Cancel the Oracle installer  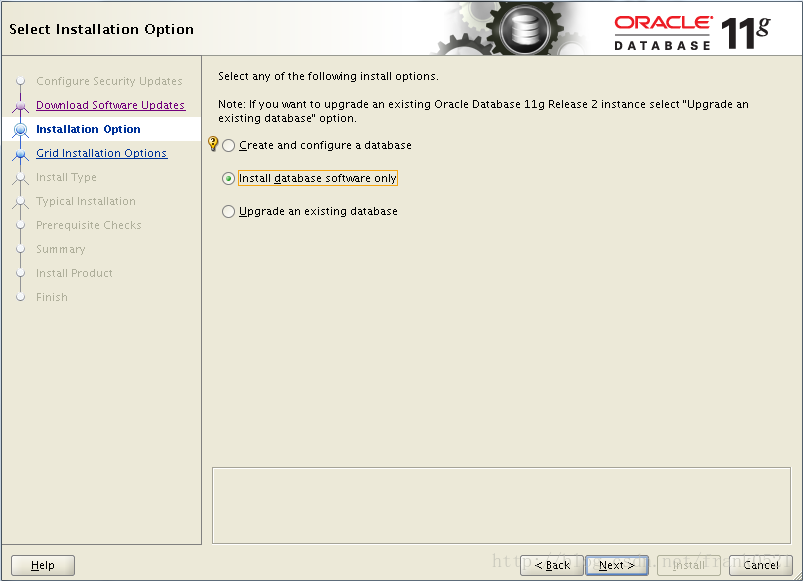pos(760,565)
